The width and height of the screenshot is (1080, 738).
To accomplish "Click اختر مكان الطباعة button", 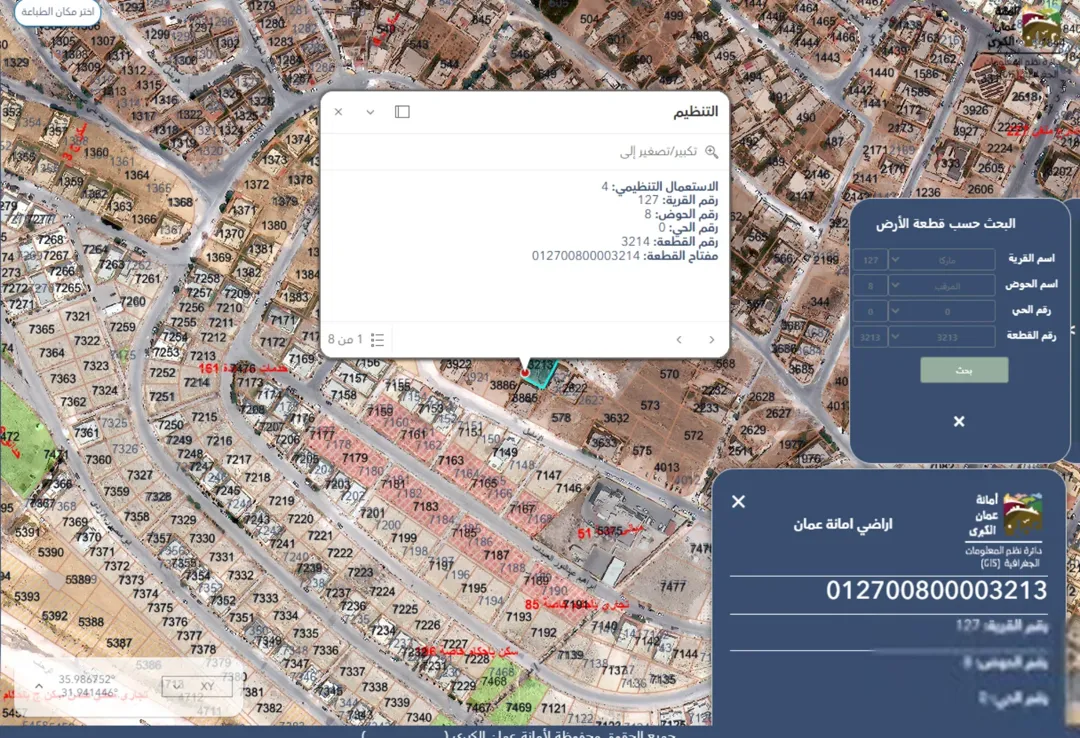I will [x=58, y=12].
